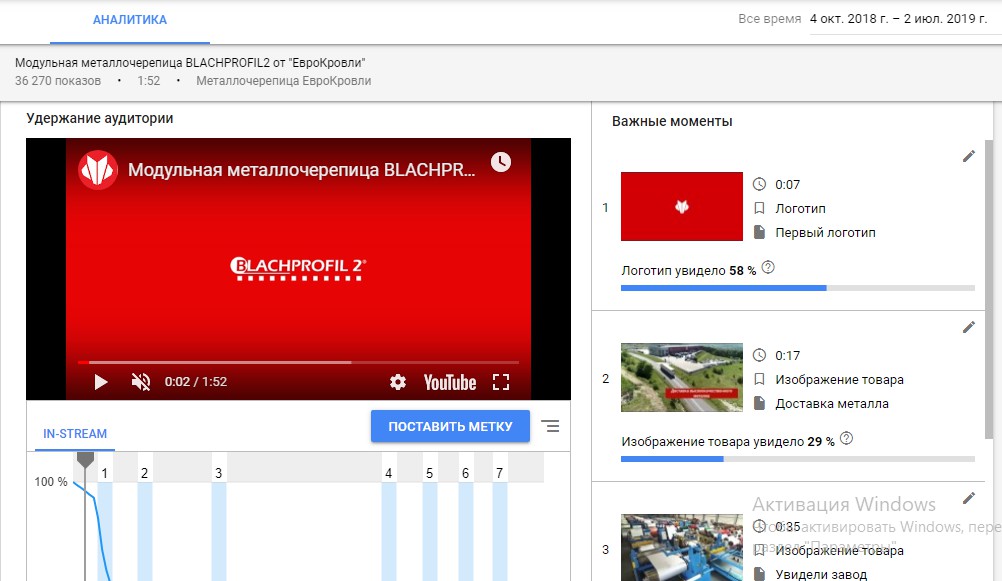
Task: Edit the Доставка металла moment with pencil
Action: 969,327
